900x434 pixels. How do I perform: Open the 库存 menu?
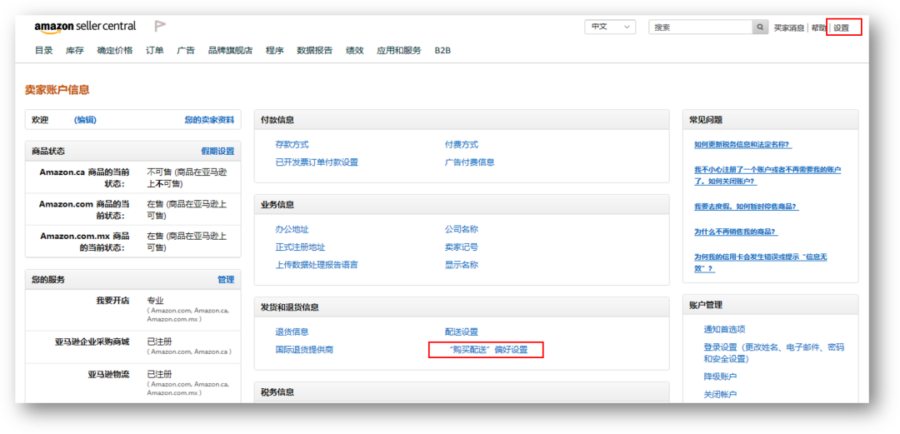(75, 51)
